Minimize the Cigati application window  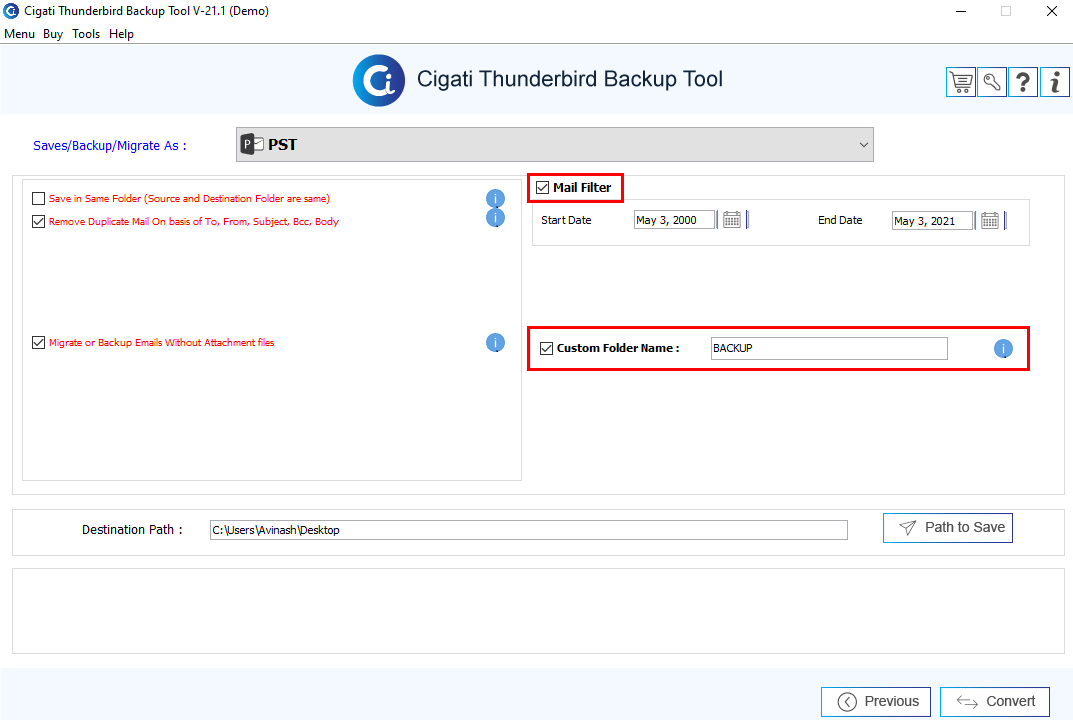961,11
